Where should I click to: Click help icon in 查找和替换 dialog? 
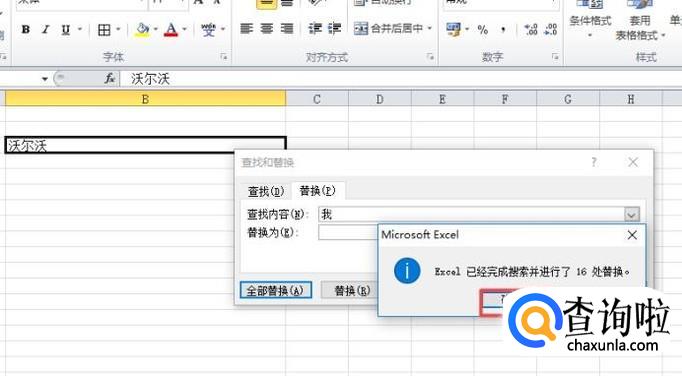click(x=594, y=162)
